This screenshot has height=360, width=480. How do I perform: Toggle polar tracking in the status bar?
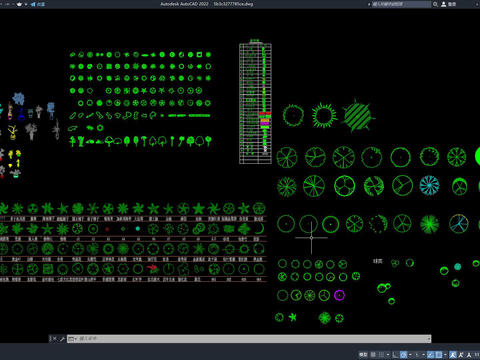click(403, 355)
